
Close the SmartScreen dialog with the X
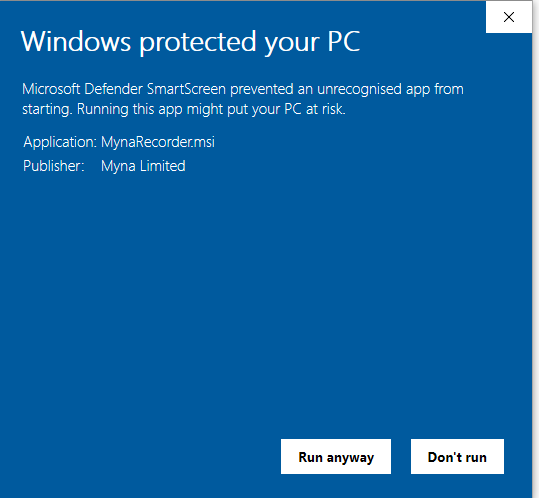pos(509,17)
